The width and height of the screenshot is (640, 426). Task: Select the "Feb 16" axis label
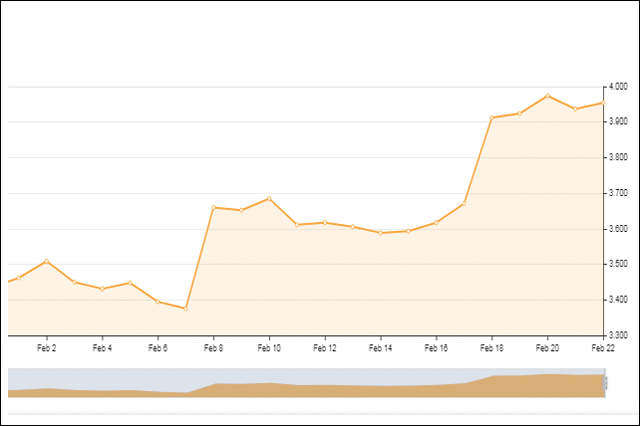click(436, 348)
